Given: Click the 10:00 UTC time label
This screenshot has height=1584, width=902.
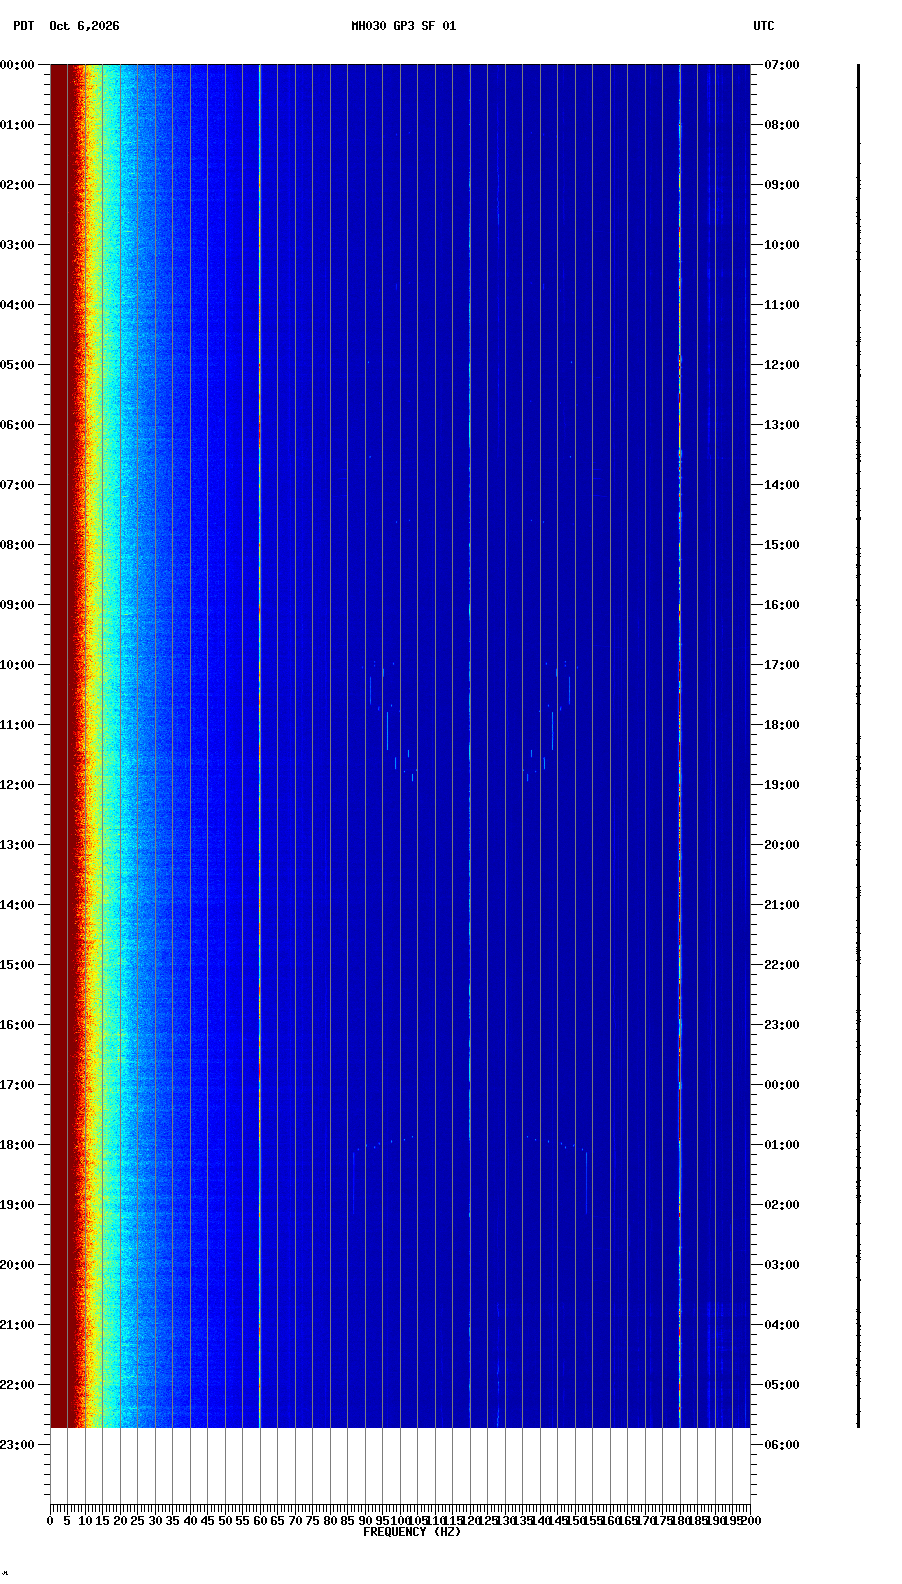Looking at the screenshot, I should point(782,245).
